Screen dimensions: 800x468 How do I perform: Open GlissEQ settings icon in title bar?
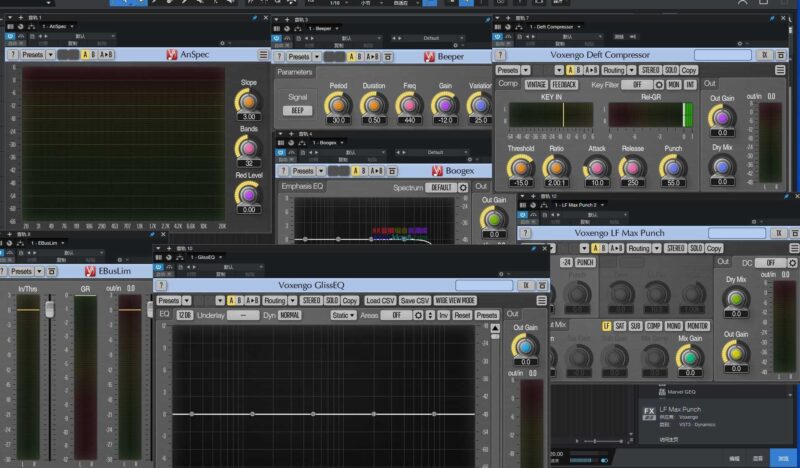click(x=542, y=285)
